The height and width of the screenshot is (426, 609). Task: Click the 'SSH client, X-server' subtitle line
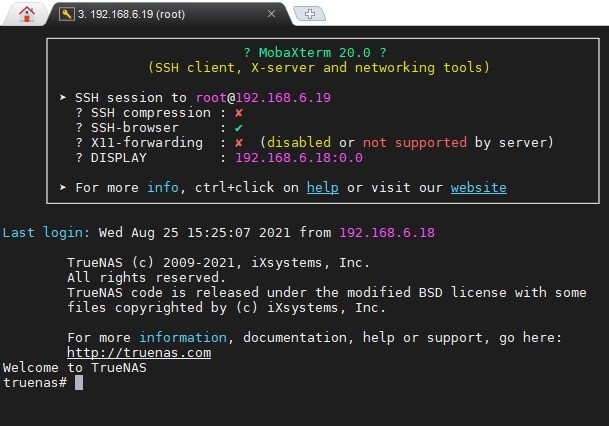pos(318,68)
